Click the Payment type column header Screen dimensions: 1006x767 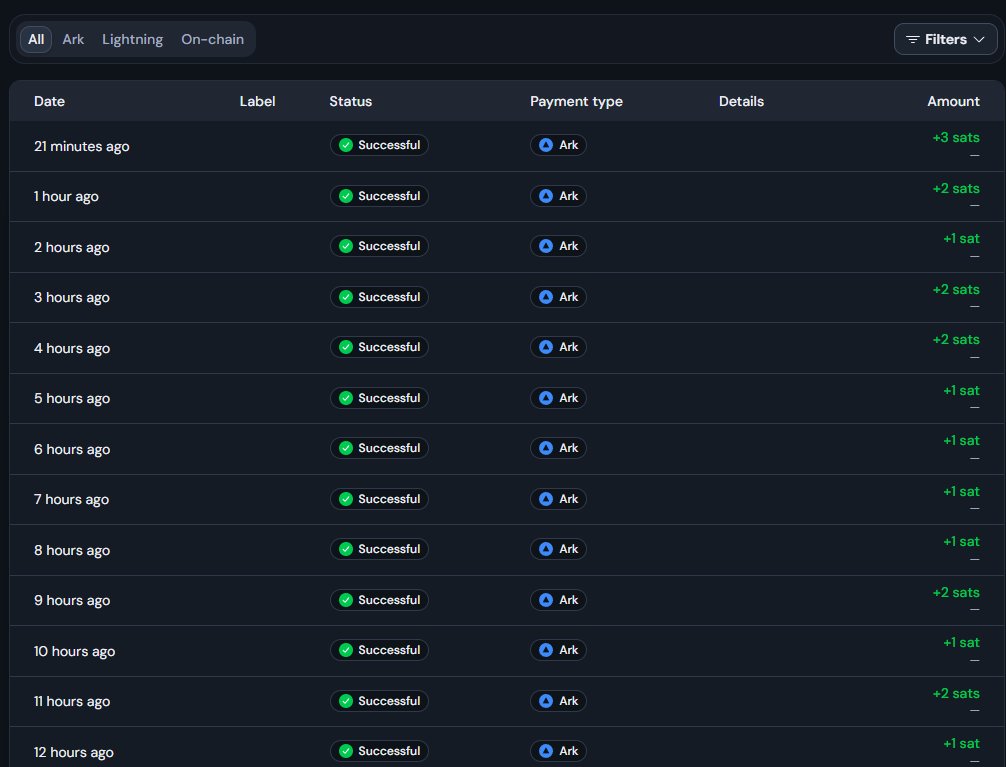click(576, 101)
